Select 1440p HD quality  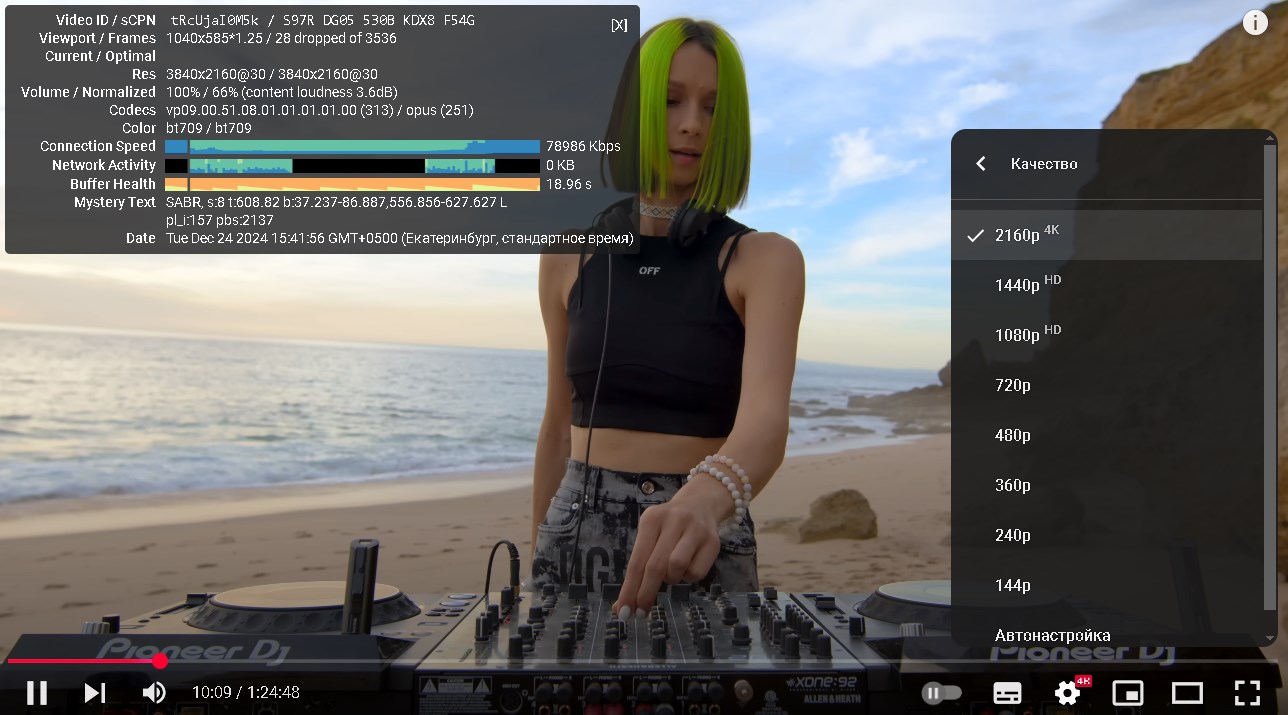point(1106,285)
